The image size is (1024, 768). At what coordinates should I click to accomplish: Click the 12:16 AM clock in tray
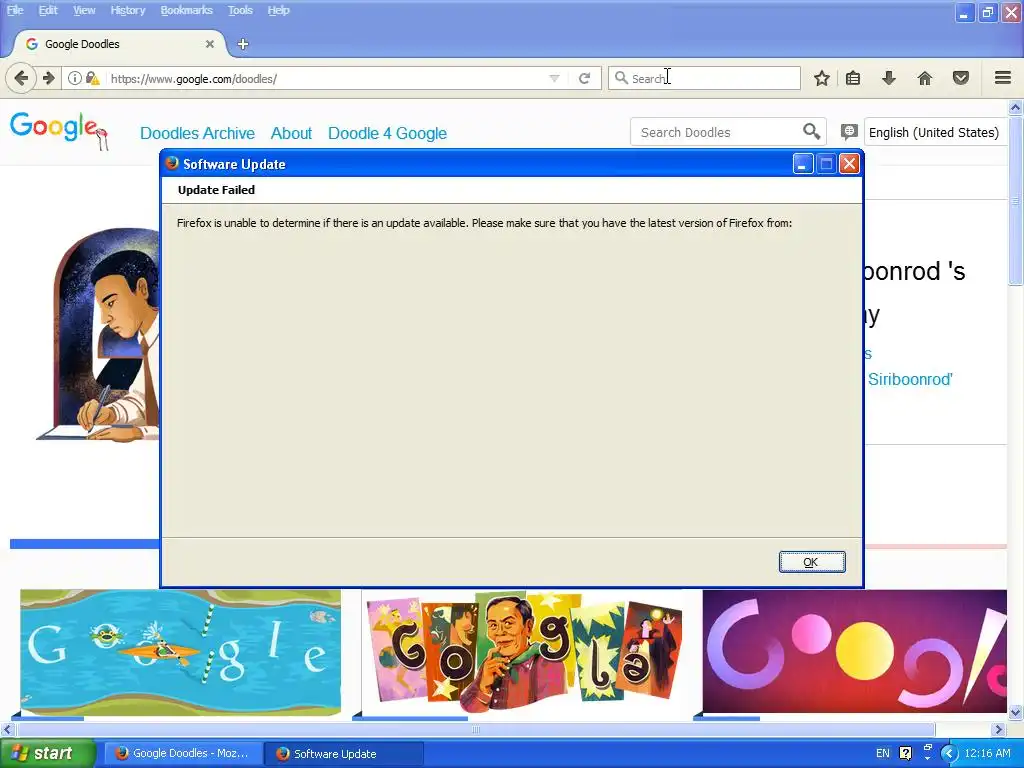[x=987, y=753]
